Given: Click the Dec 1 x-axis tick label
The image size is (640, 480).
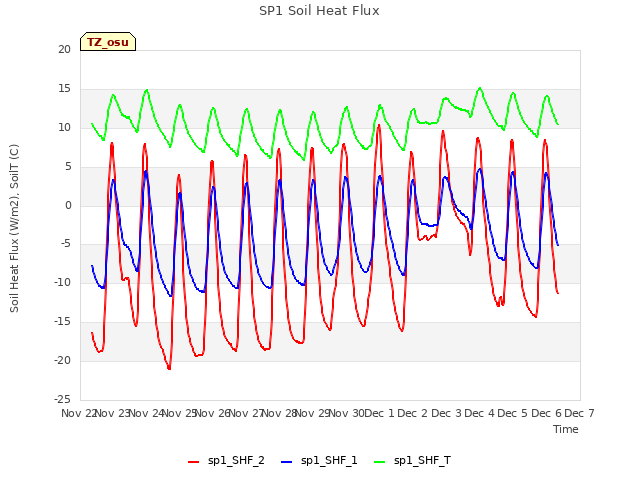Looking at the screenshot, I should [379, 413].
